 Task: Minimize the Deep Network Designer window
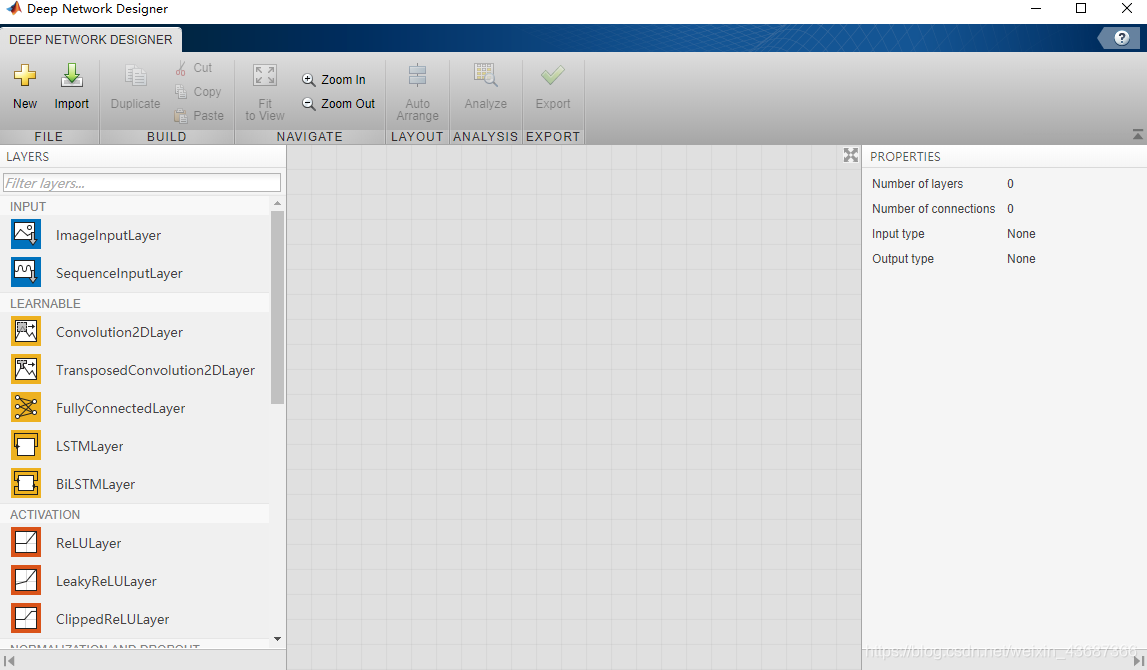(x=1036, y=9)
